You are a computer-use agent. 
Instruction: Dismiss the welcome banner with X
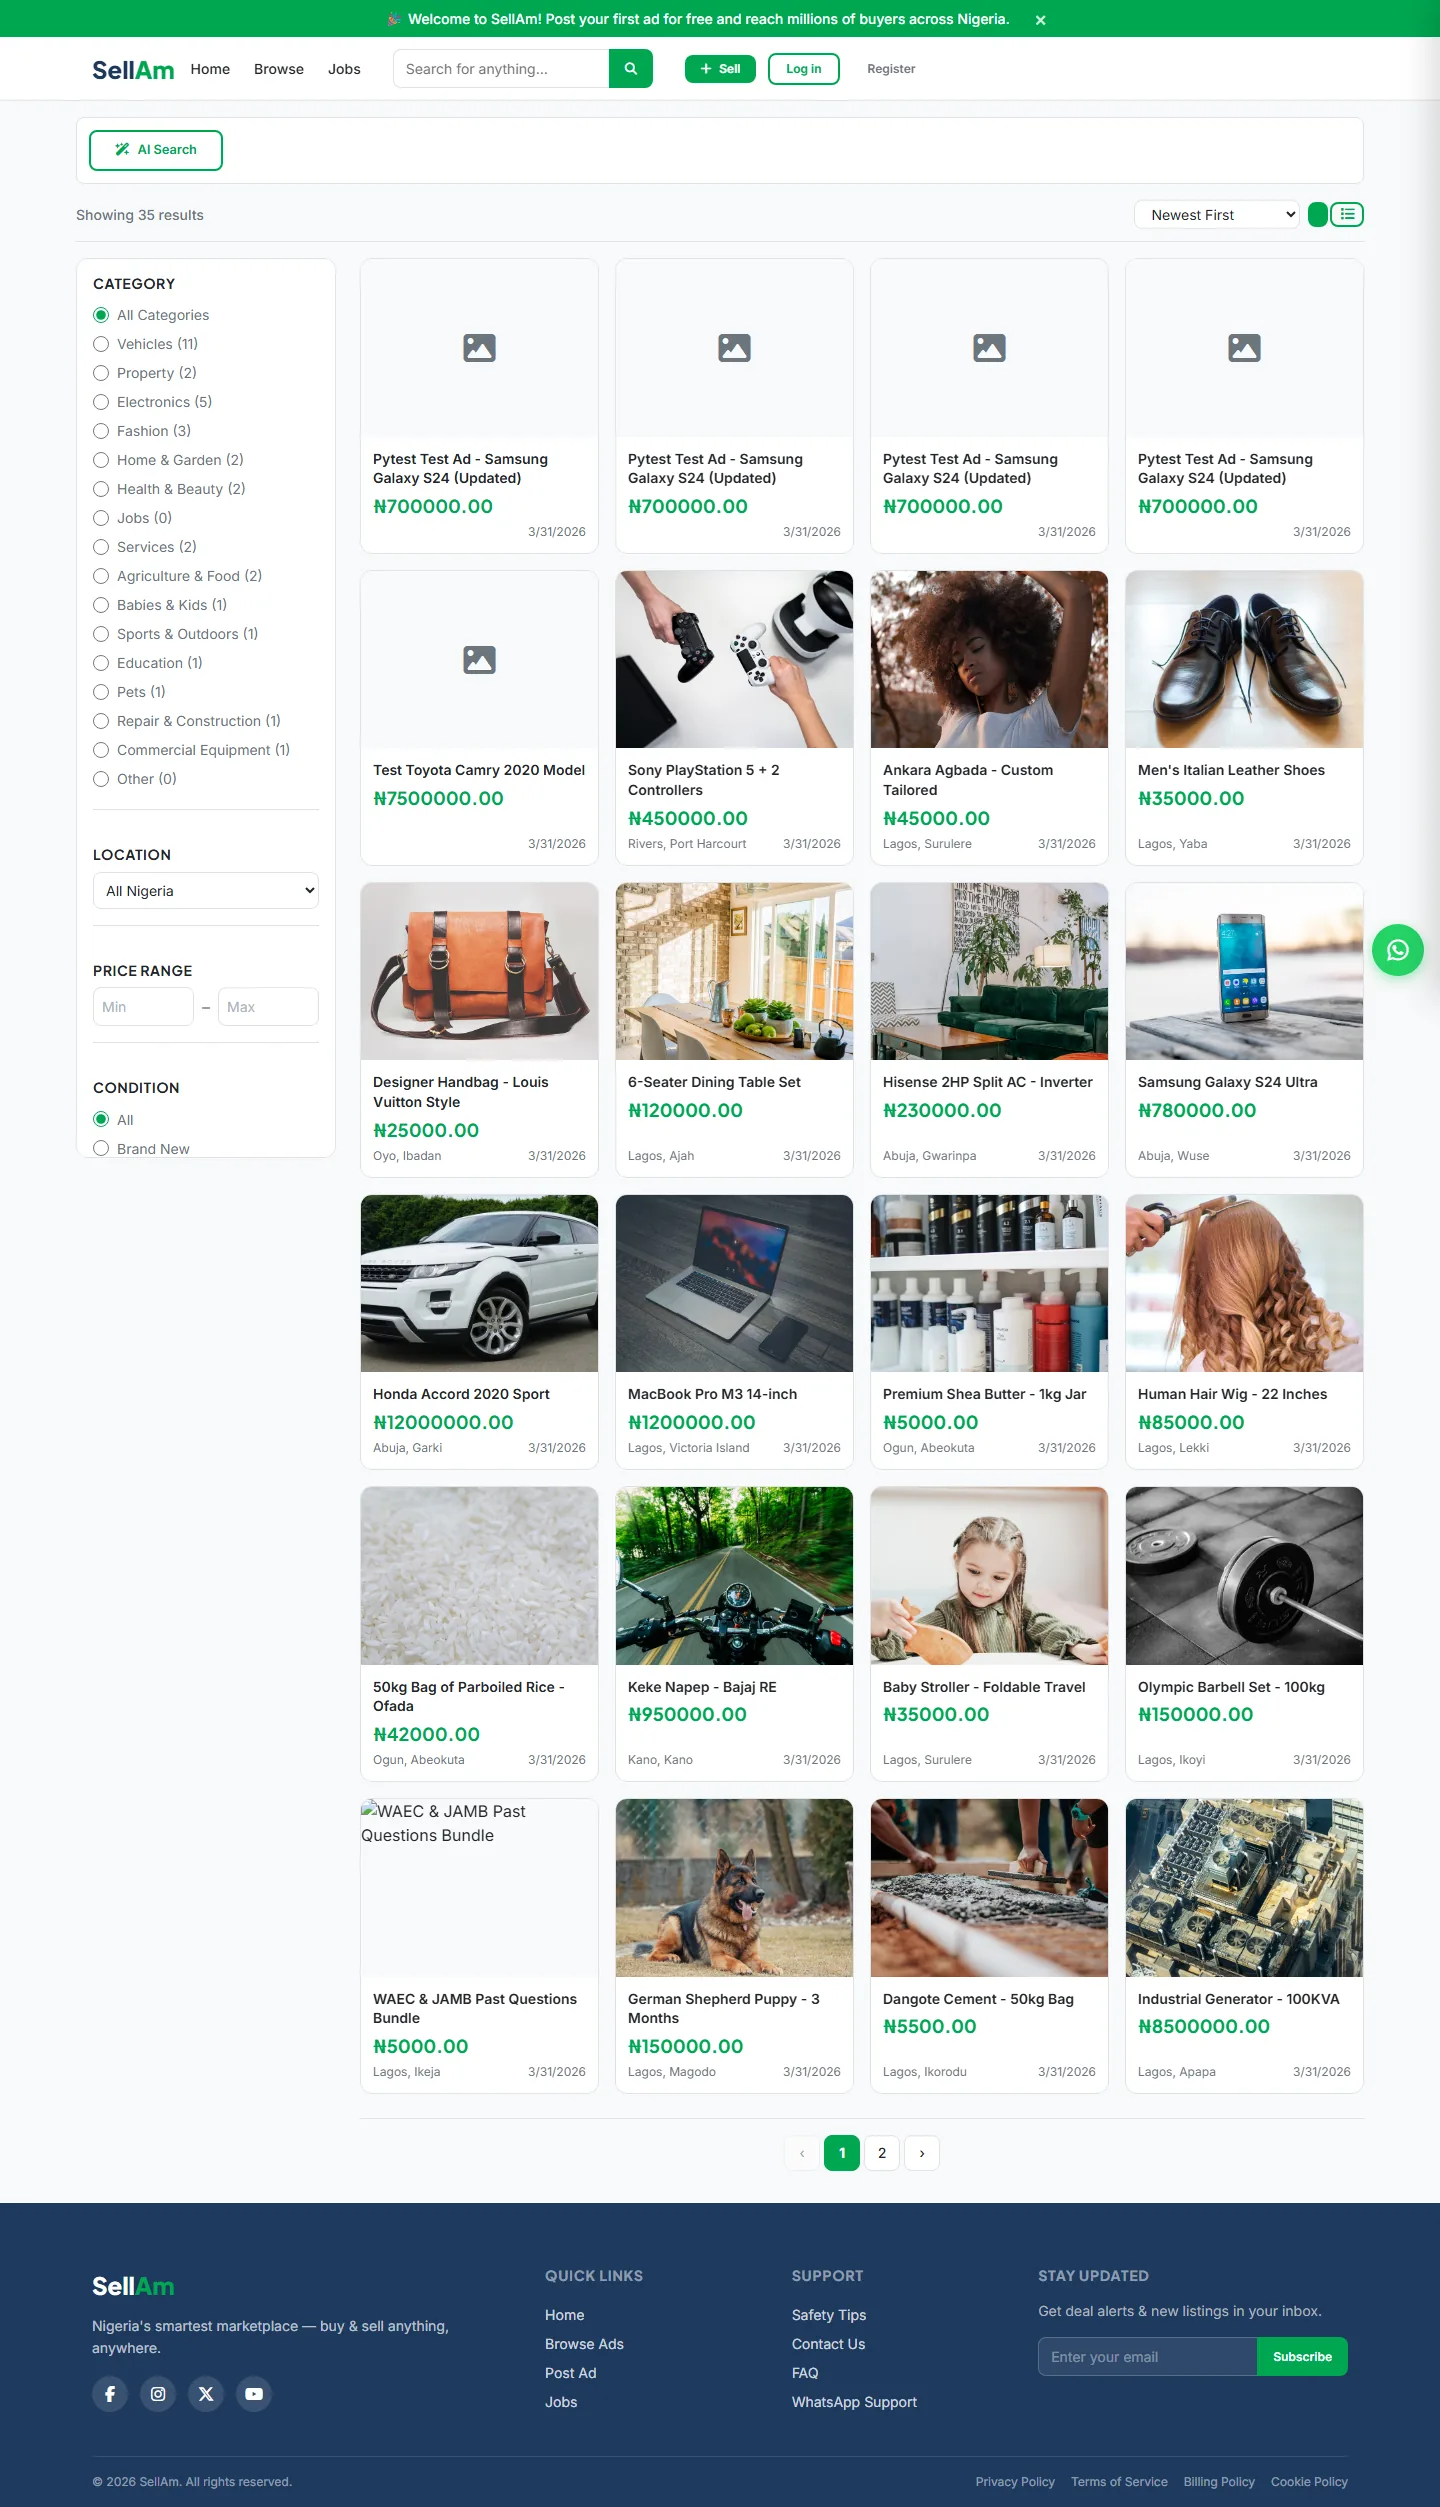(1040, 20)
